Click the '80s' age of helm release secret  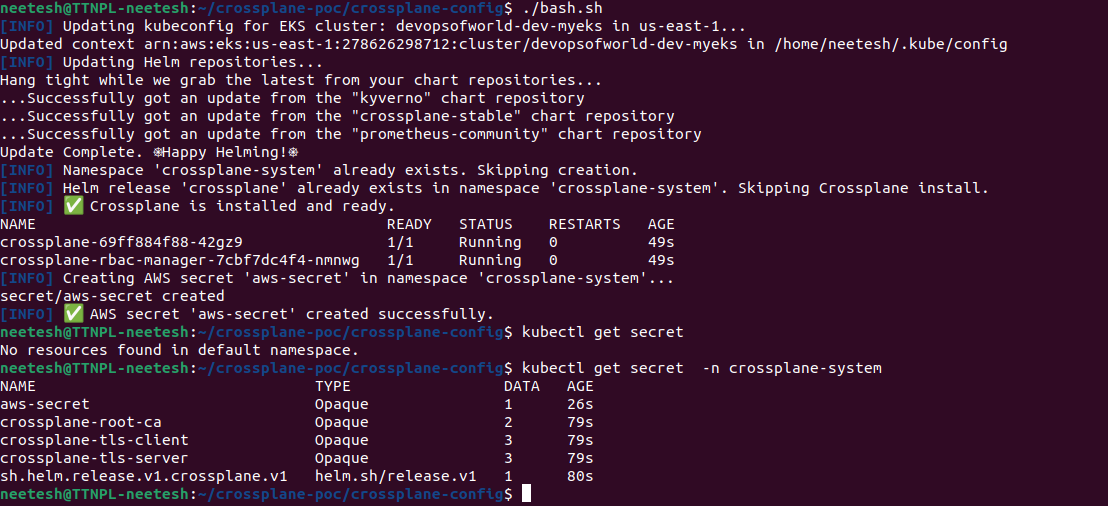pos(580,476)
